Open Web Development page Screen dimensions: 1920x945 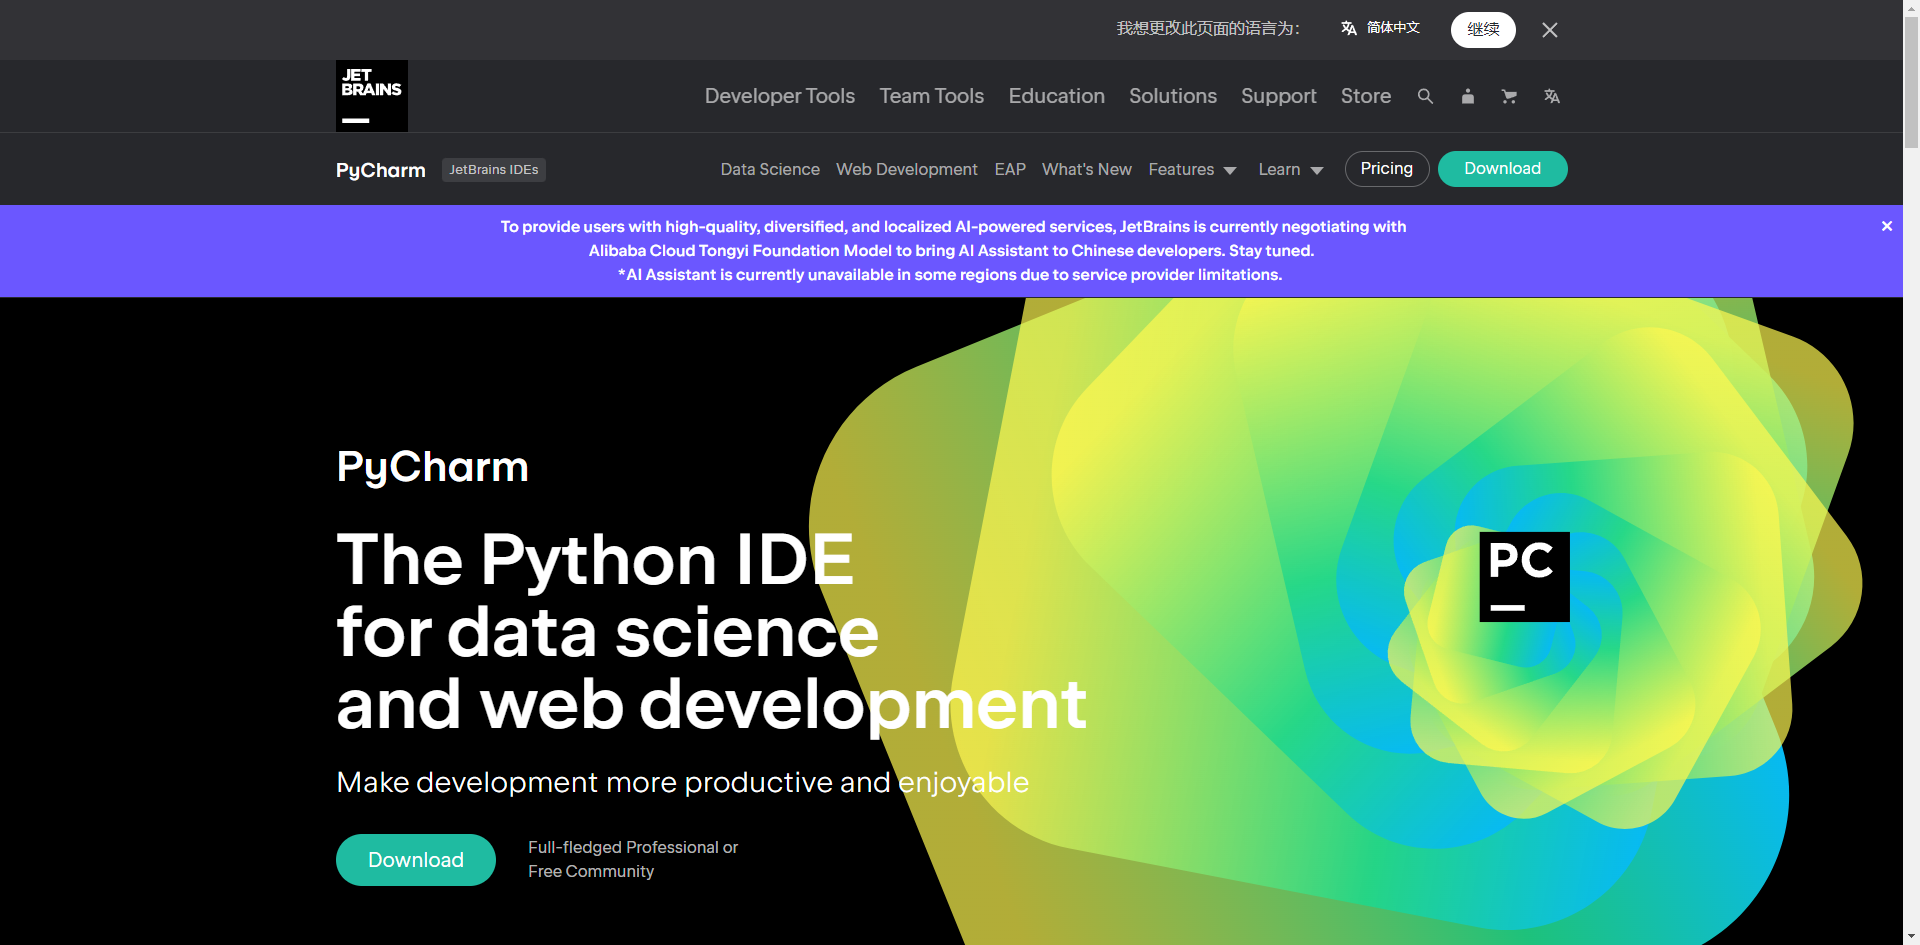(907, 169)
